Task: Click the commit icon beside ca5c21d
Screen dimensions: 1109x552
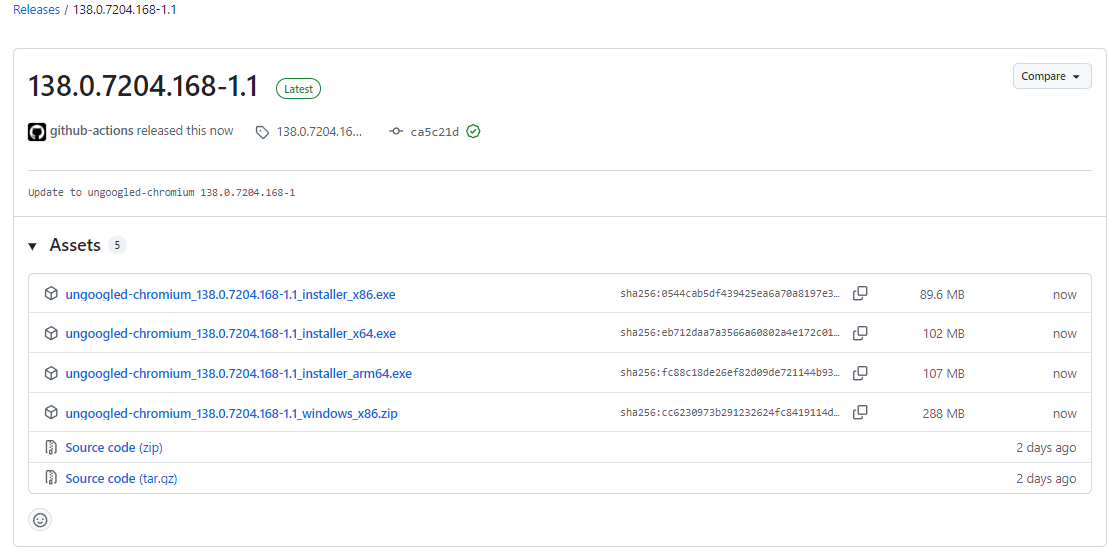Action: pos(396,132)
